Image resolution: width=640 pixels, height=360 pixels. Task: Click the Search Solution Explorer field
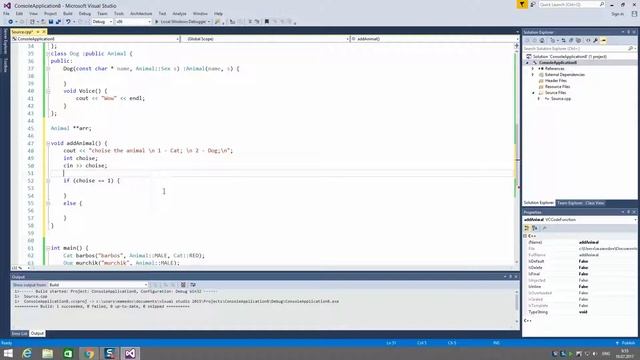pyautogui.click(x=579, y=49)
